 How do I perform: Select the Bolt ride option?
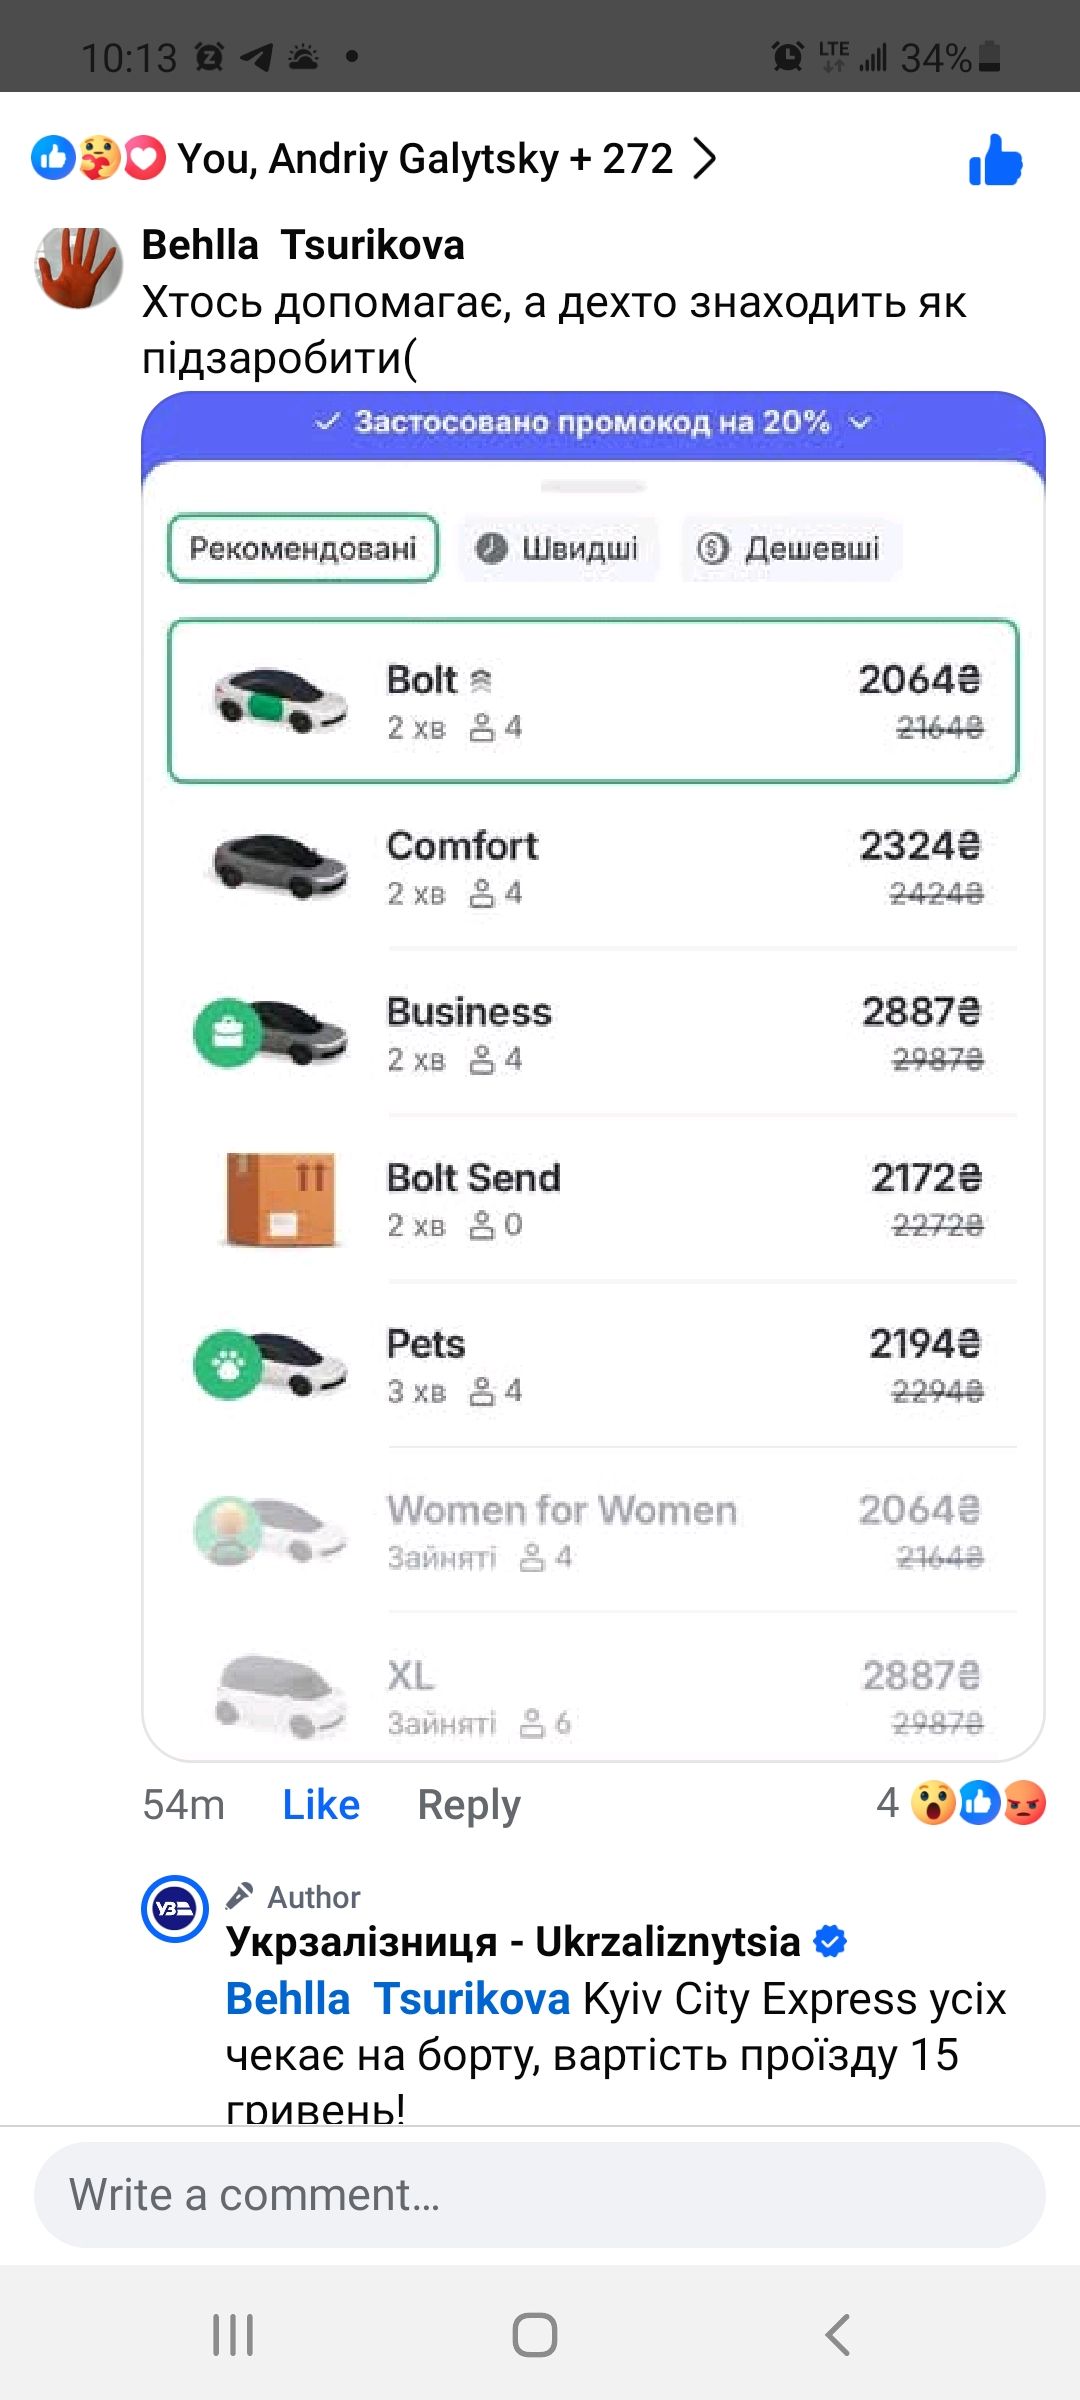click(593, 701)
